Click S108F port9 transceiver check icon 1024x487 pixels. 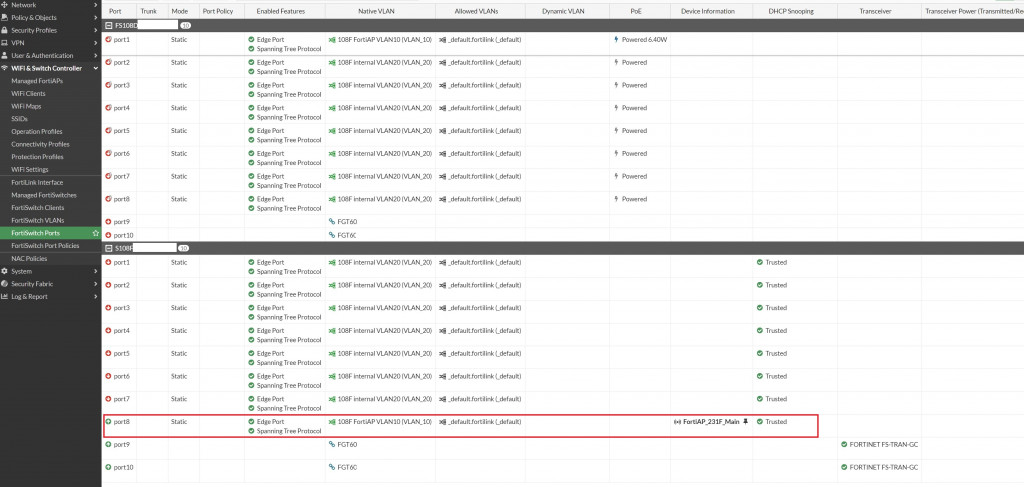pos(844,445)
